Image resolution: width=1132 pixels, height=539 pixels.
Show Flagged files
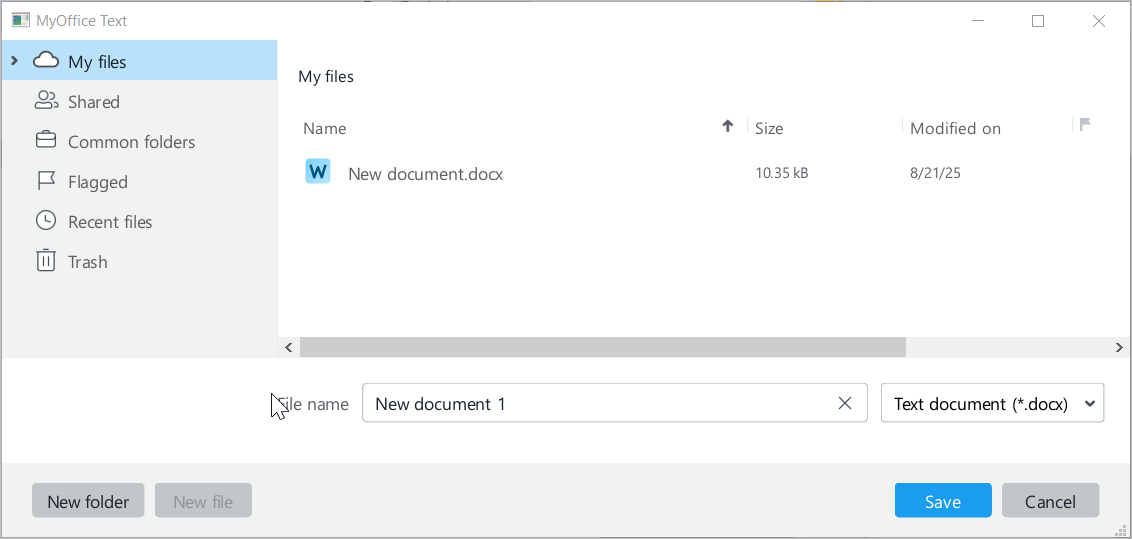pos(139,182)
